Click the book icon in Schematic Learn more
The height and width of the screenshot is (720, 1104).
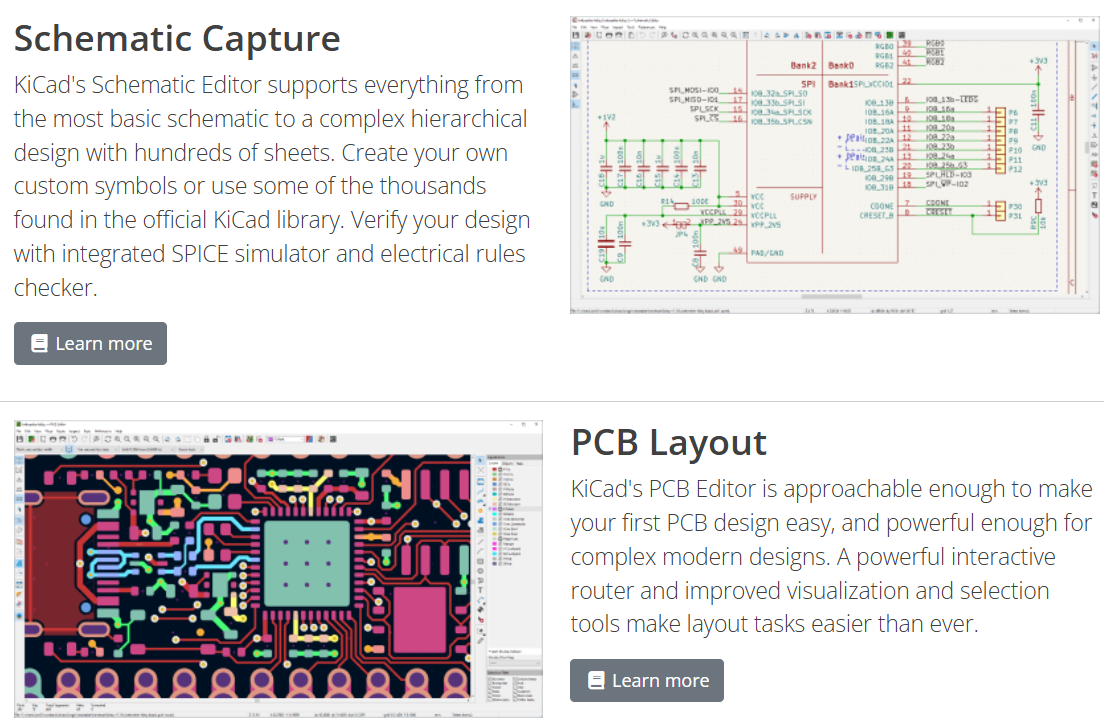40,344
